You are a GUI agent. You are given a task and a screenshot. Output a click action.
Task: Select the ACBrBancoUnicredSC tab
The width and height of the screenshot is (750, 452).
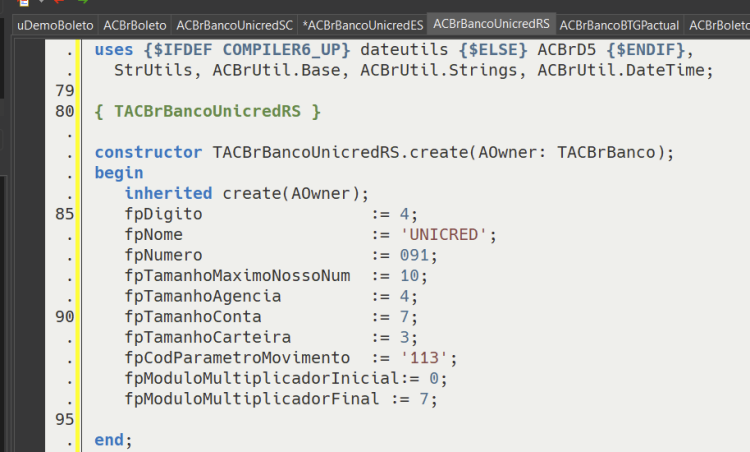234,25
